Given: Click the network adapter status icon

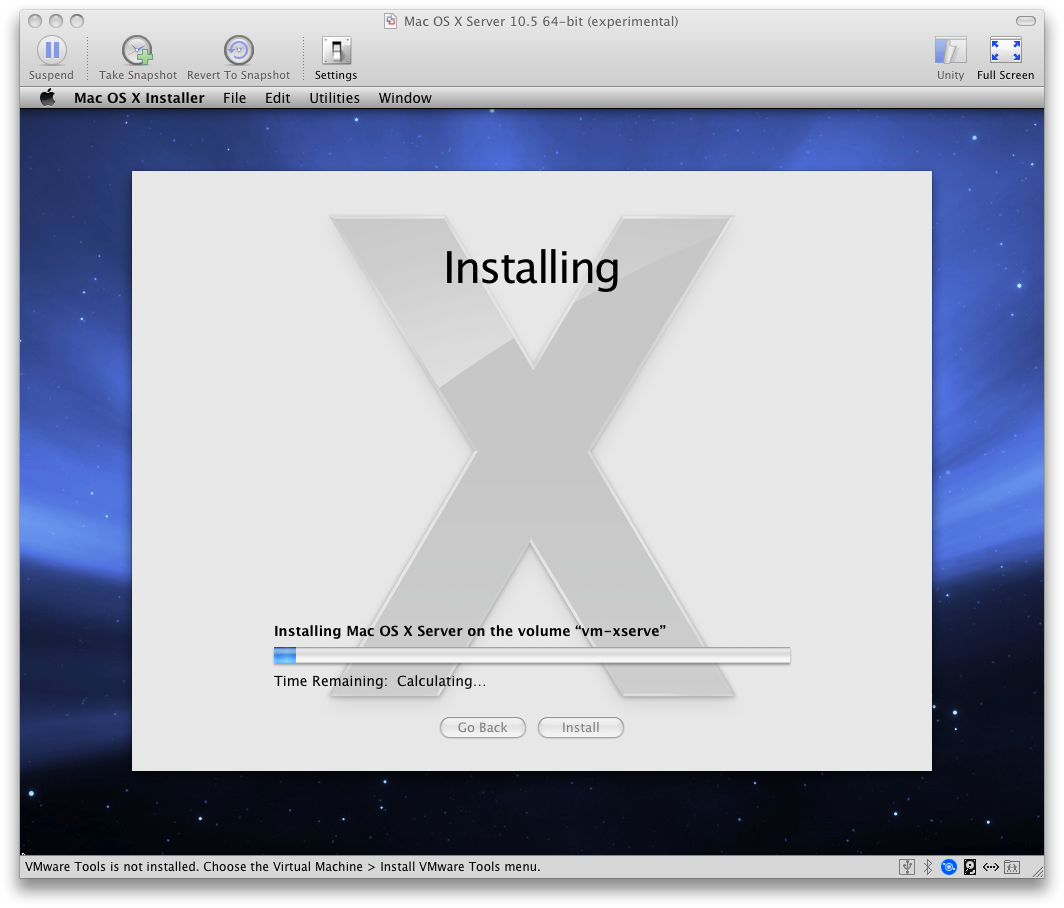Looking at the screenshot, I should tap(991, 867).
